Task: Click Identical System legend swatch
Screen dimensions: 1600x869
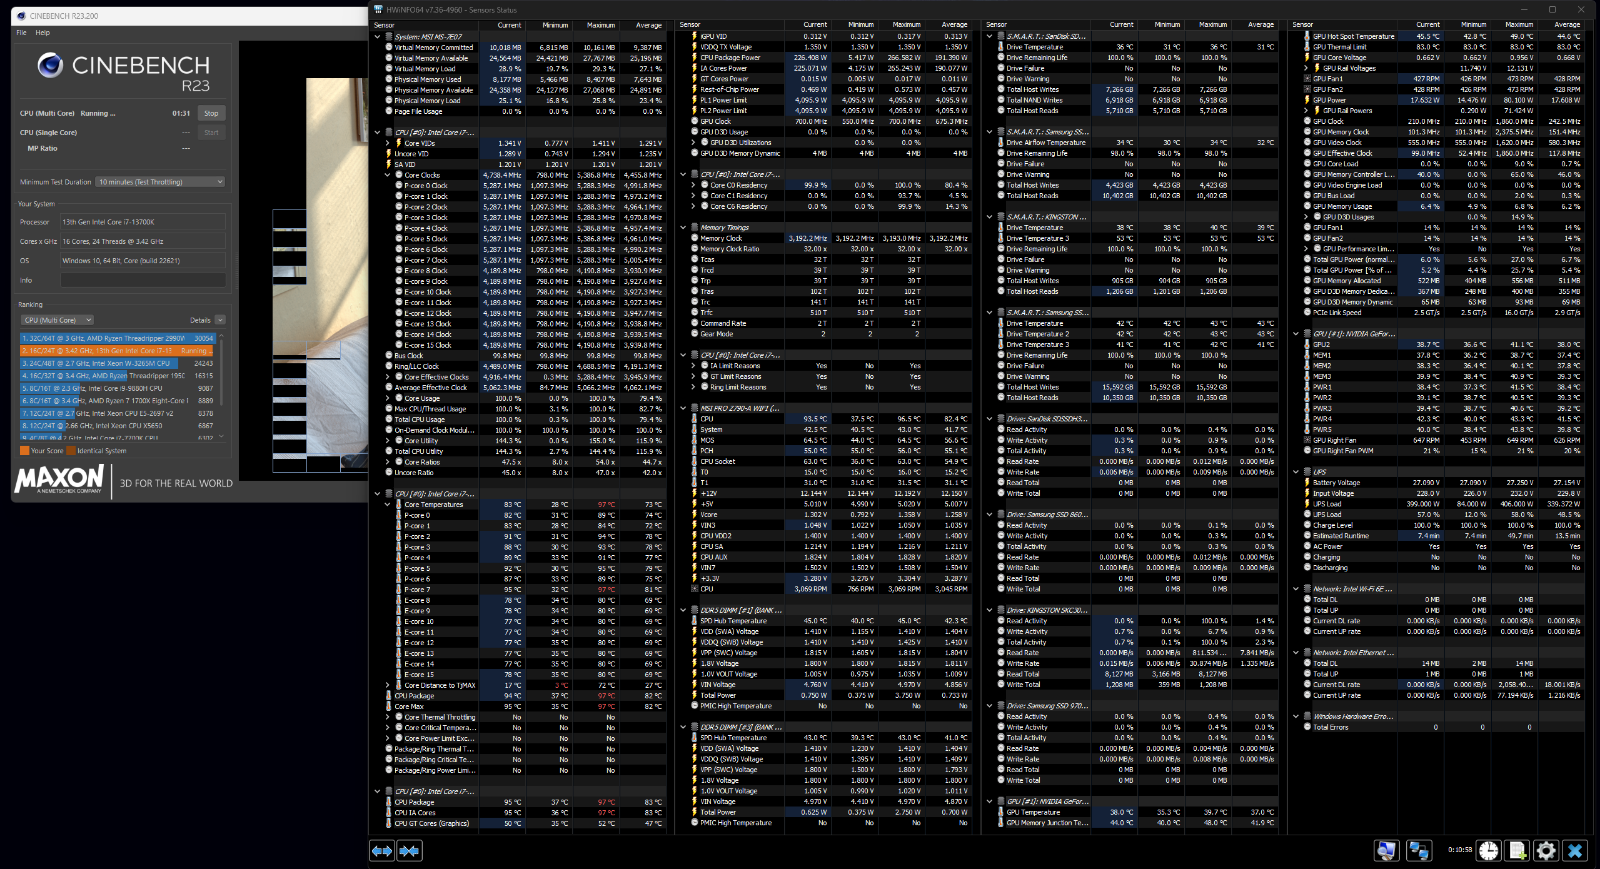Action: click(71, 451)
